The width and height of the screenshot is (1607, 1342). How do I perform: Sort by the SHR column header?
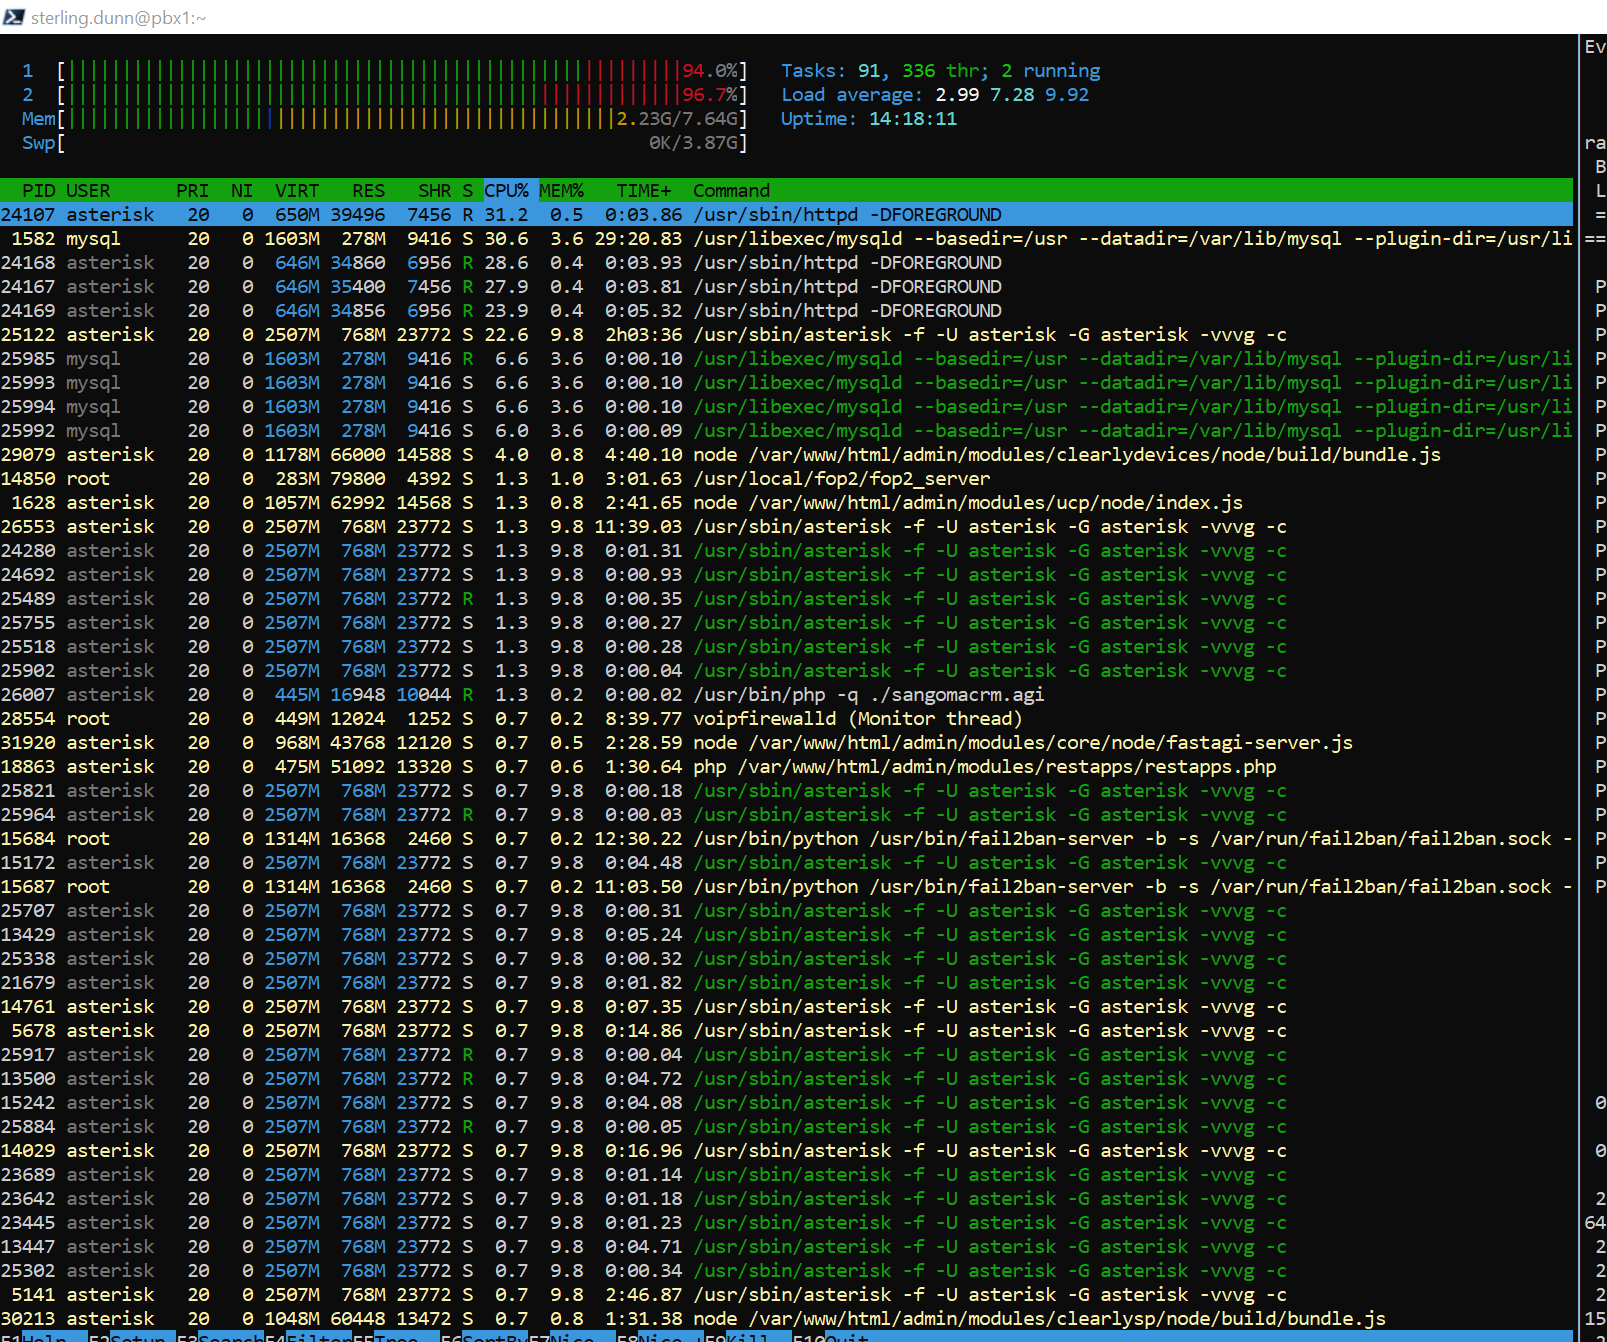434,190
